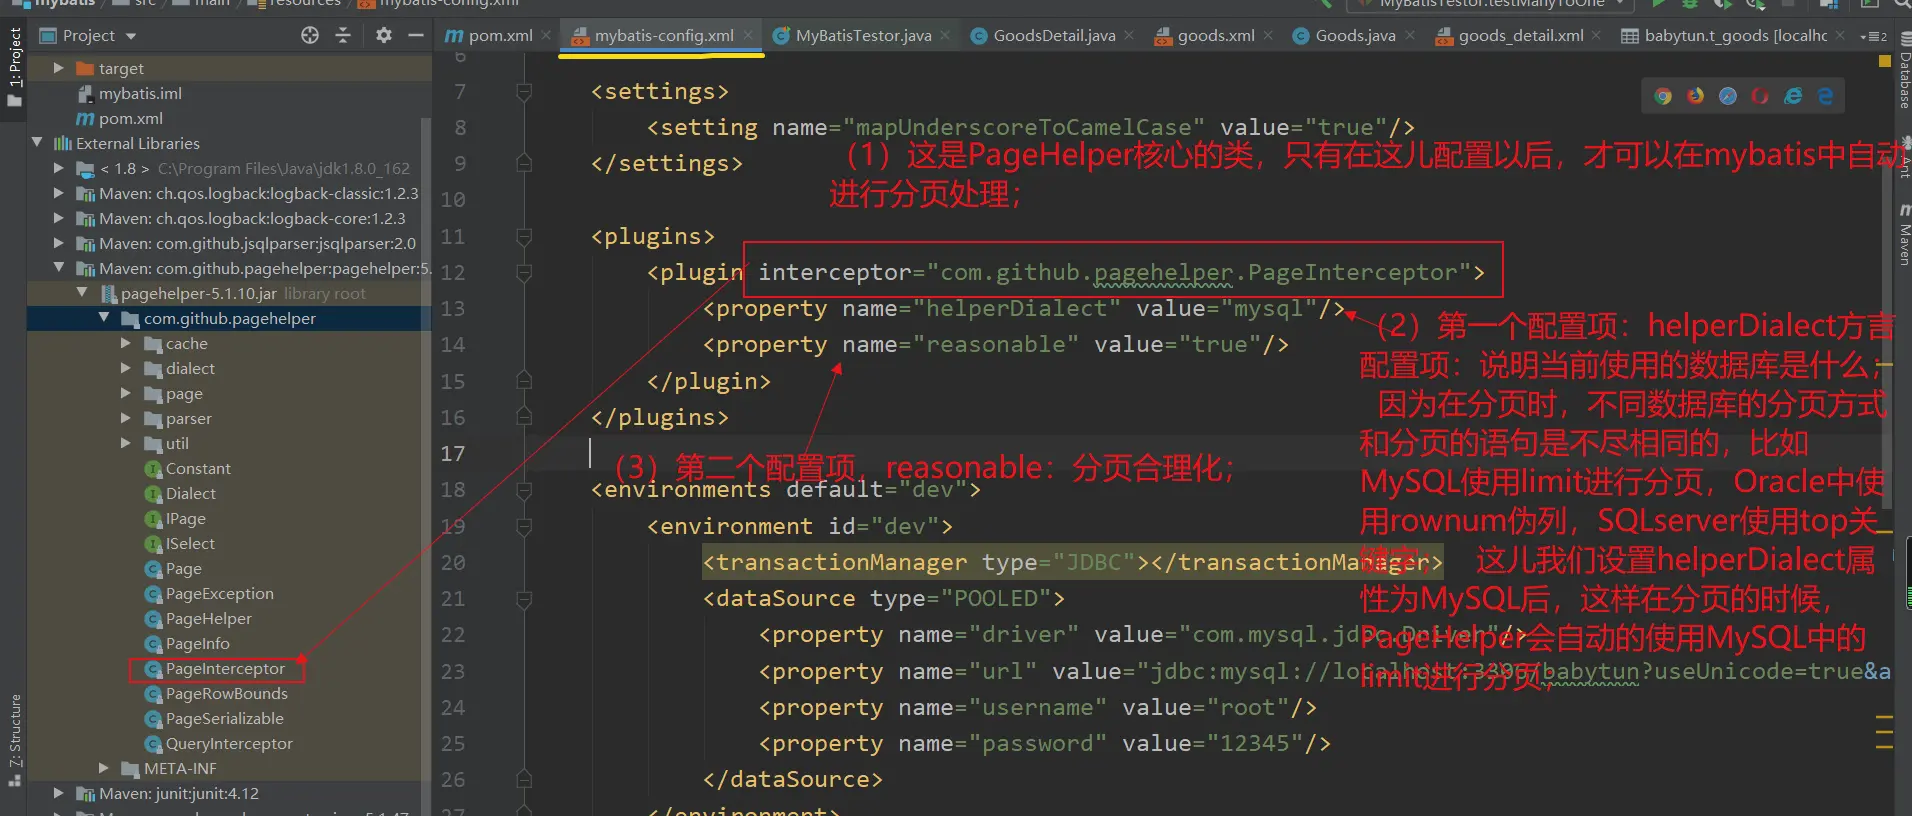Close the MyBatisTestor.java tab
This screenshot has height=816, width=1912.
tap(945, 35)
